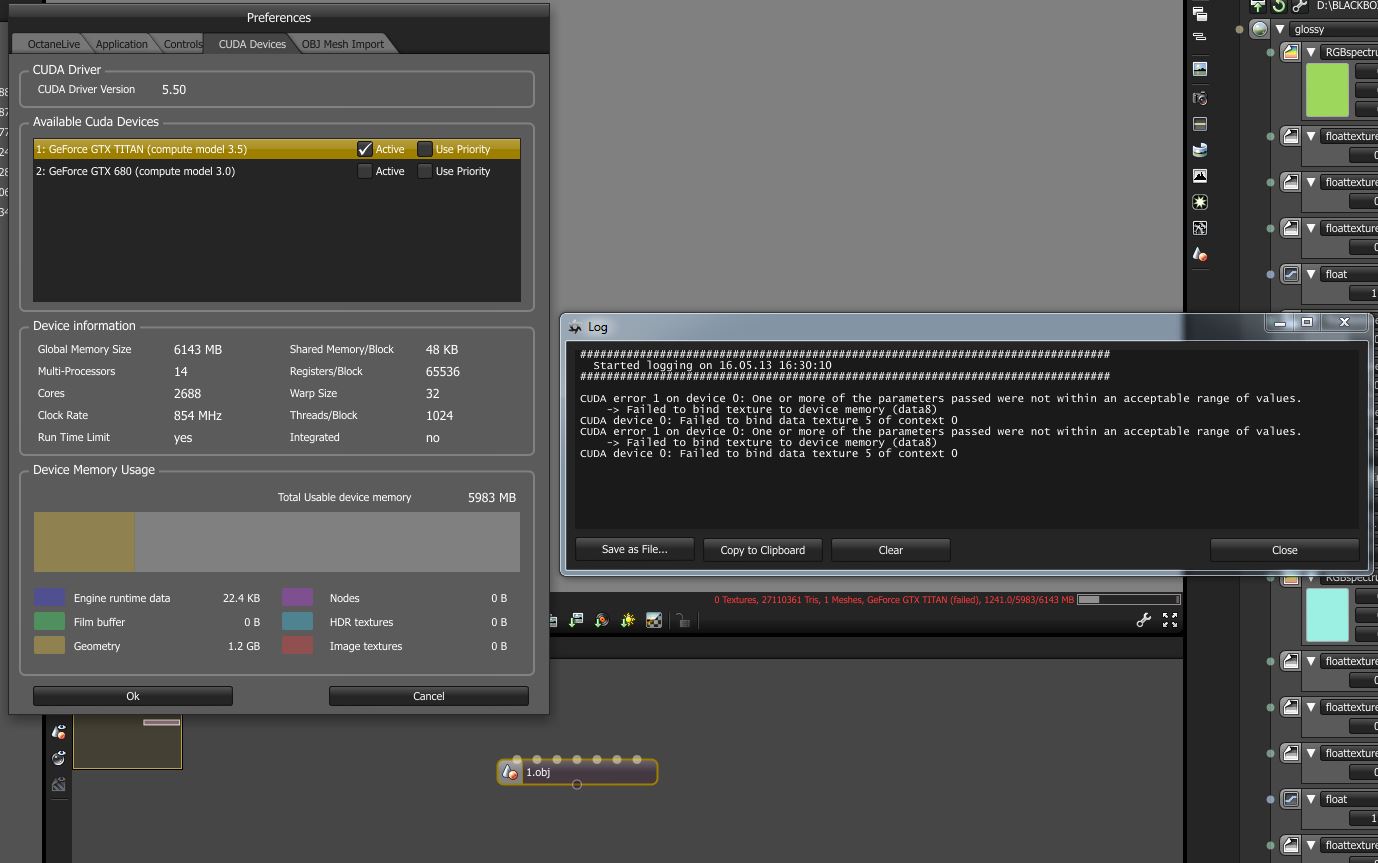The width and height of the screenshot is (1378, 863).
Task: Toggle fullscreen viewport arrows icon
Action: point(1170,621)
